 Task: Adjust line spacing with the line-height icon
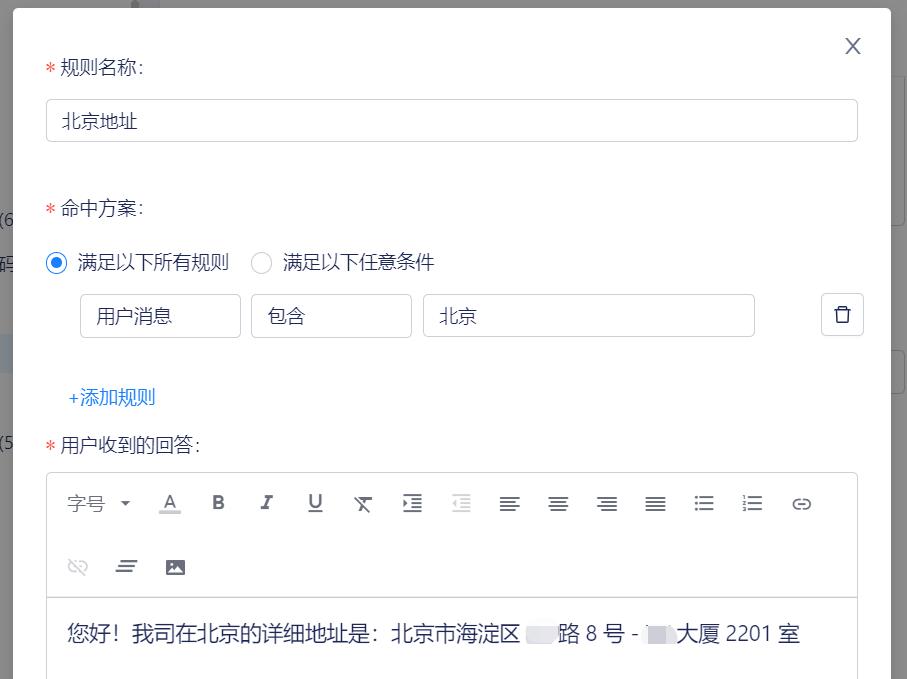point(126,565)
